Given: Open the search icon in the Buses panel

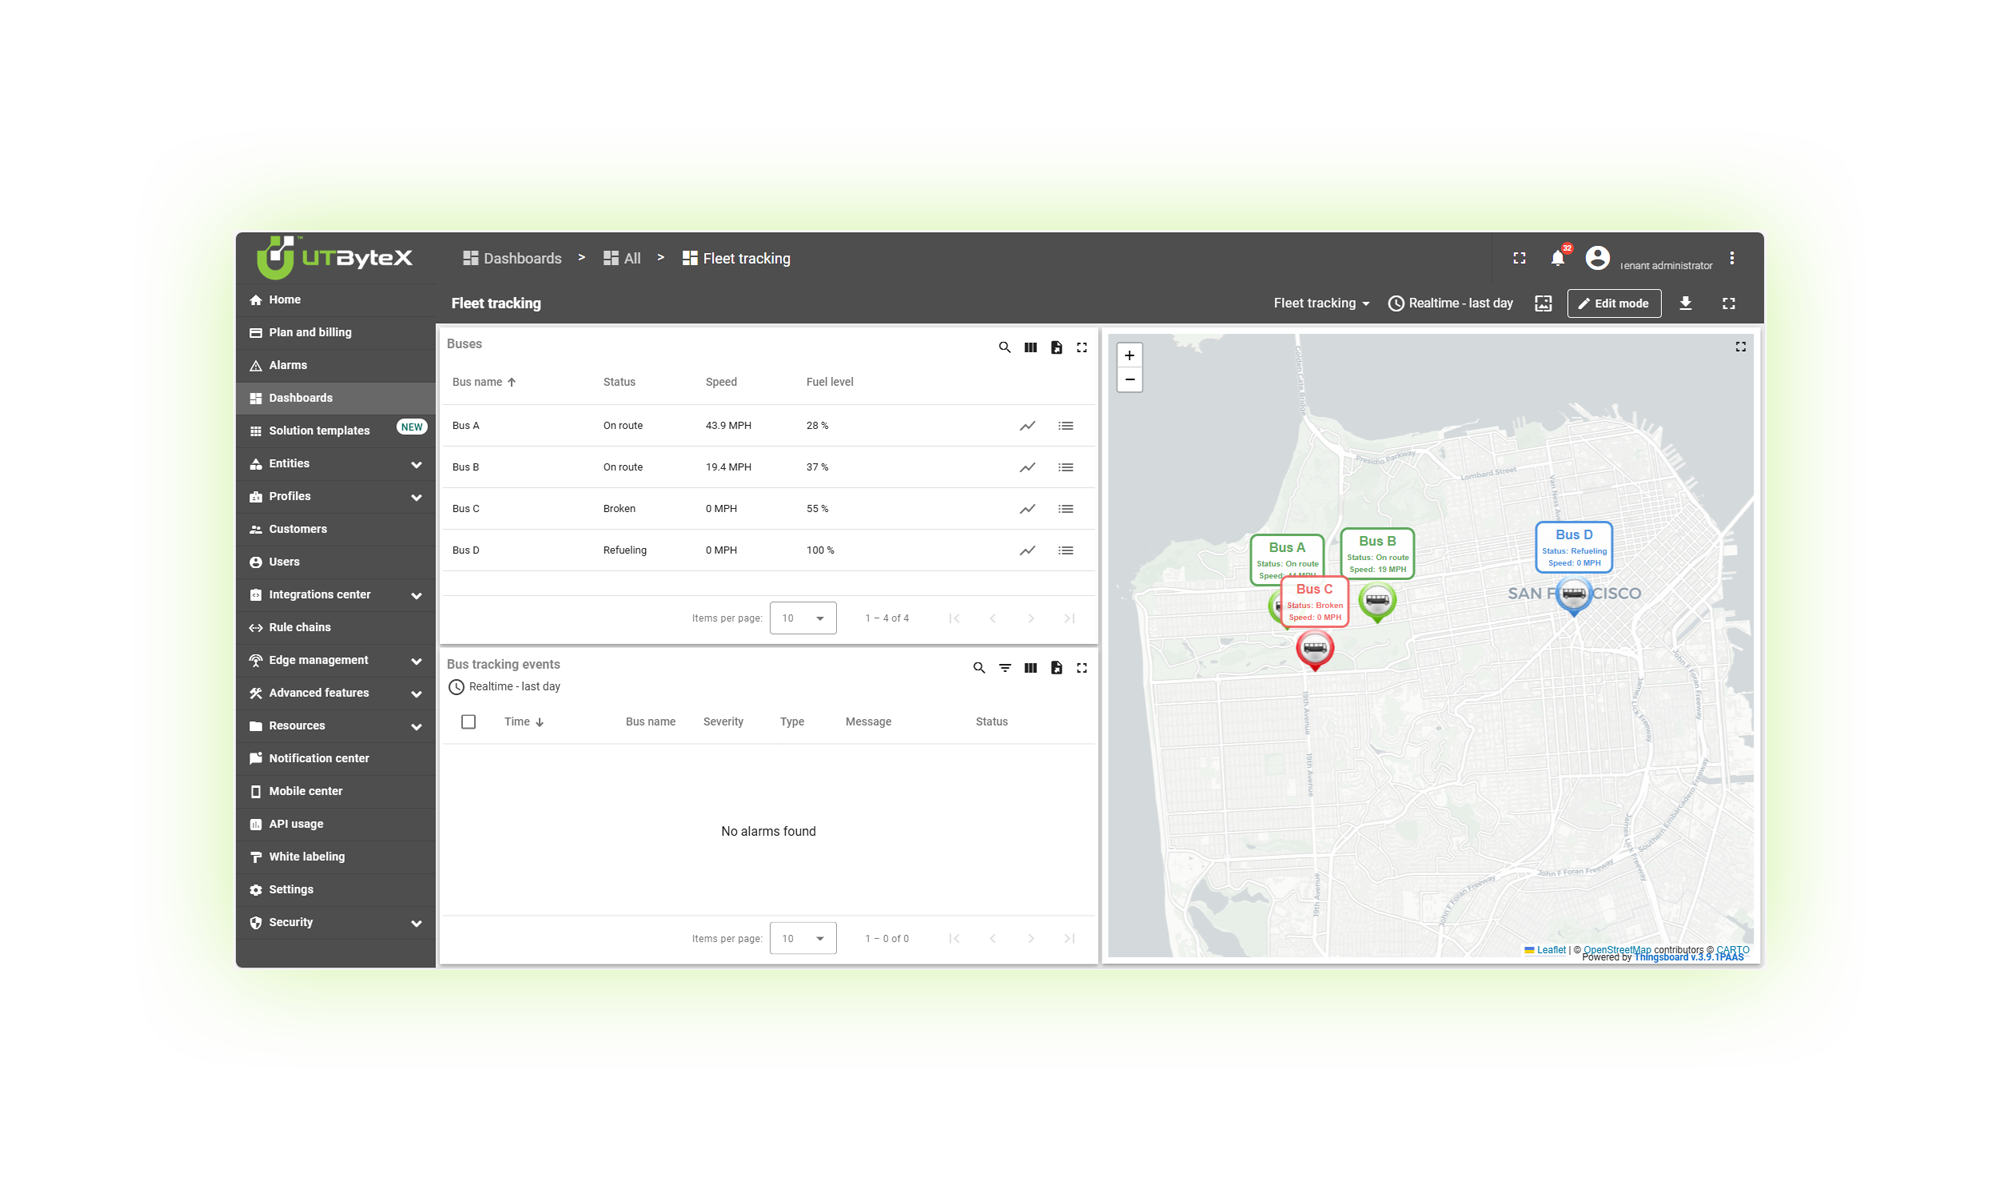Looking at the screenshot, I should 1005,347.
